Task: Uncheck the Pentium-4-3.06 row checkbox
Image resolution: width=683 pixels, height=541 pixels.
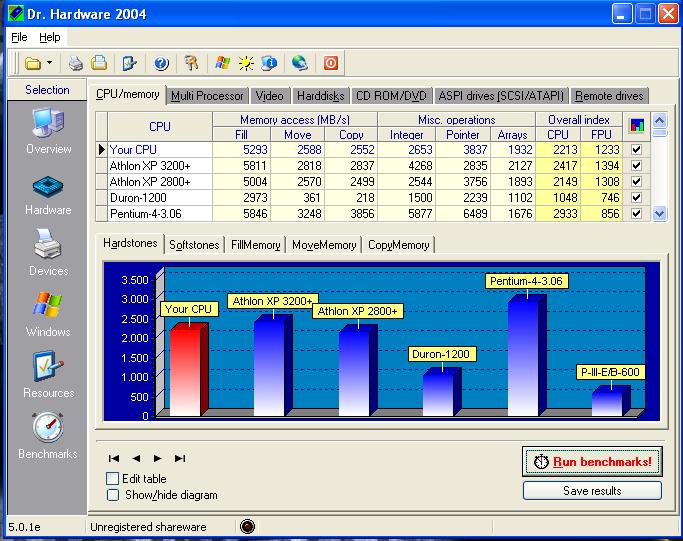Action: 636,214
